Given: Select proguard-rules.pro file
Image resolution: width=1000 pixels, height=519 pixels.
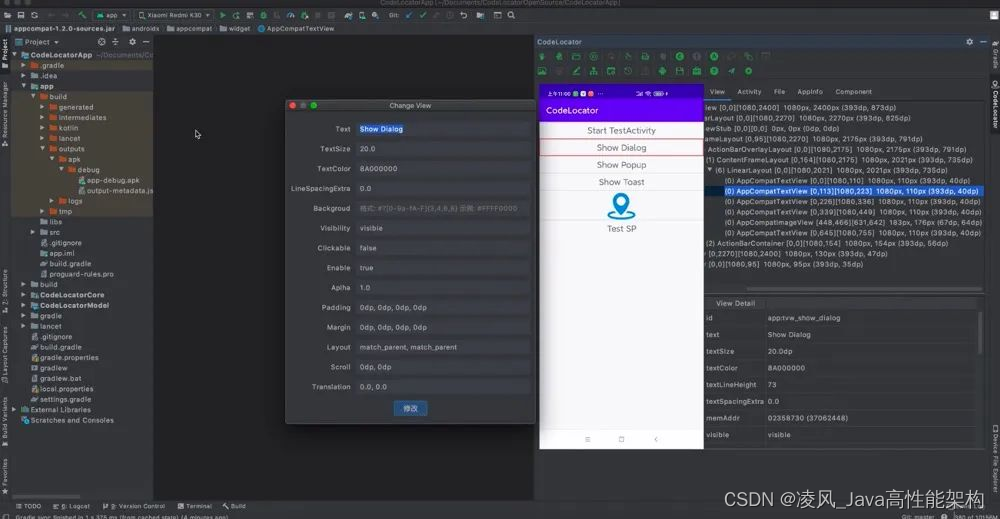Looking at the screenshot, I should click(x=77, y=274).
